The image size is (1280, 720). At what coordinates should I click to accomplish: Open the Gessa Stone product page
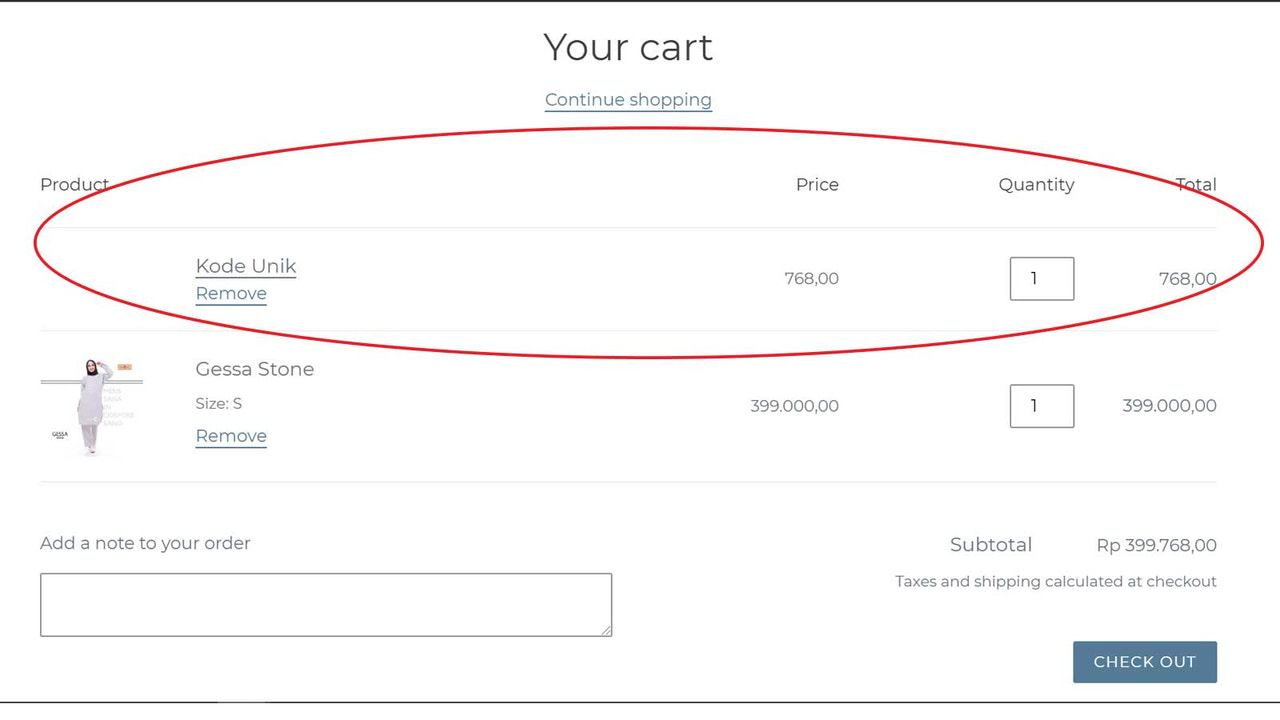pyautogui.click(x=255, y=369)
